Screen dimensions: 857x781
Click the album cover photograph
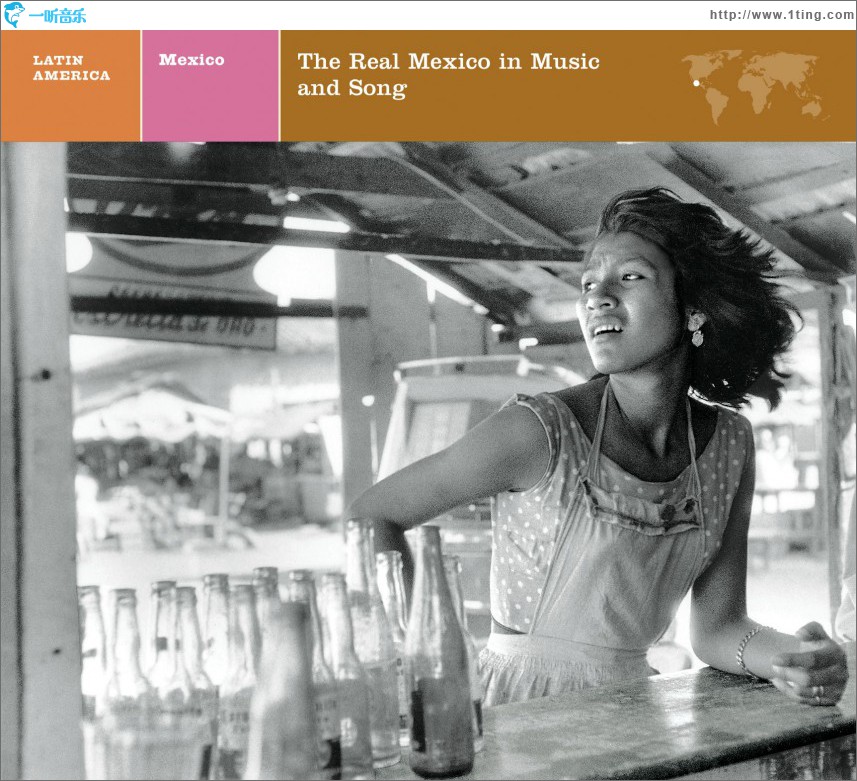428,461
